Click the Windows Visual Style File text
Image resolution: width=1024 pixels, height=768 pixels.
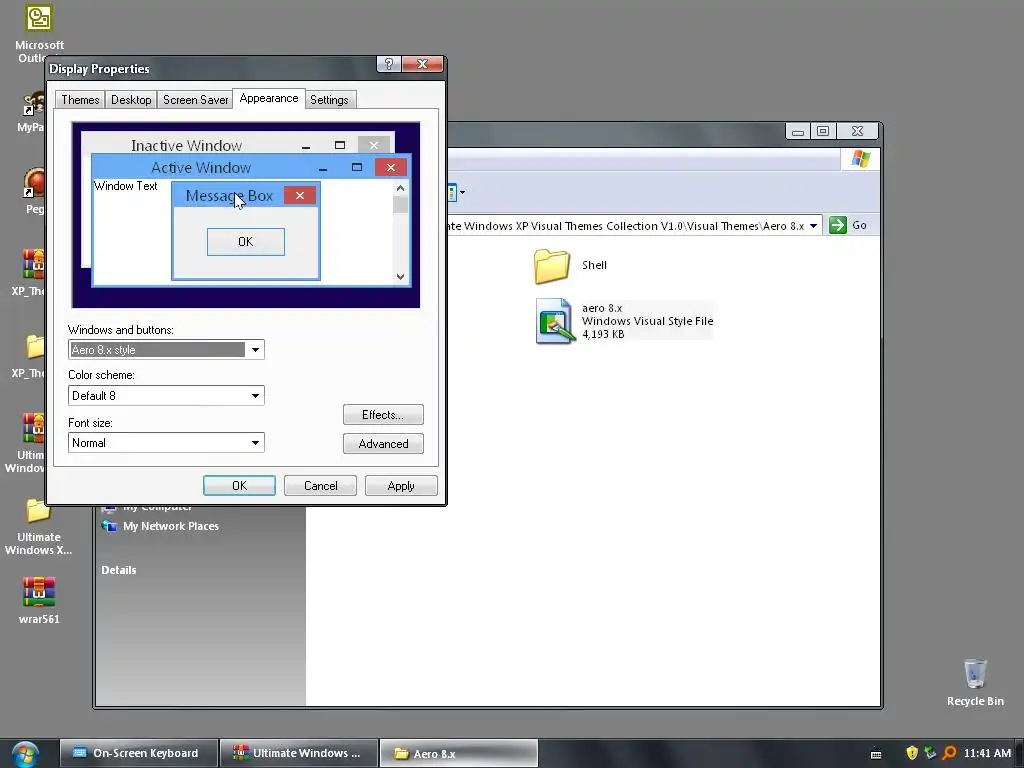tap(647, 321)
